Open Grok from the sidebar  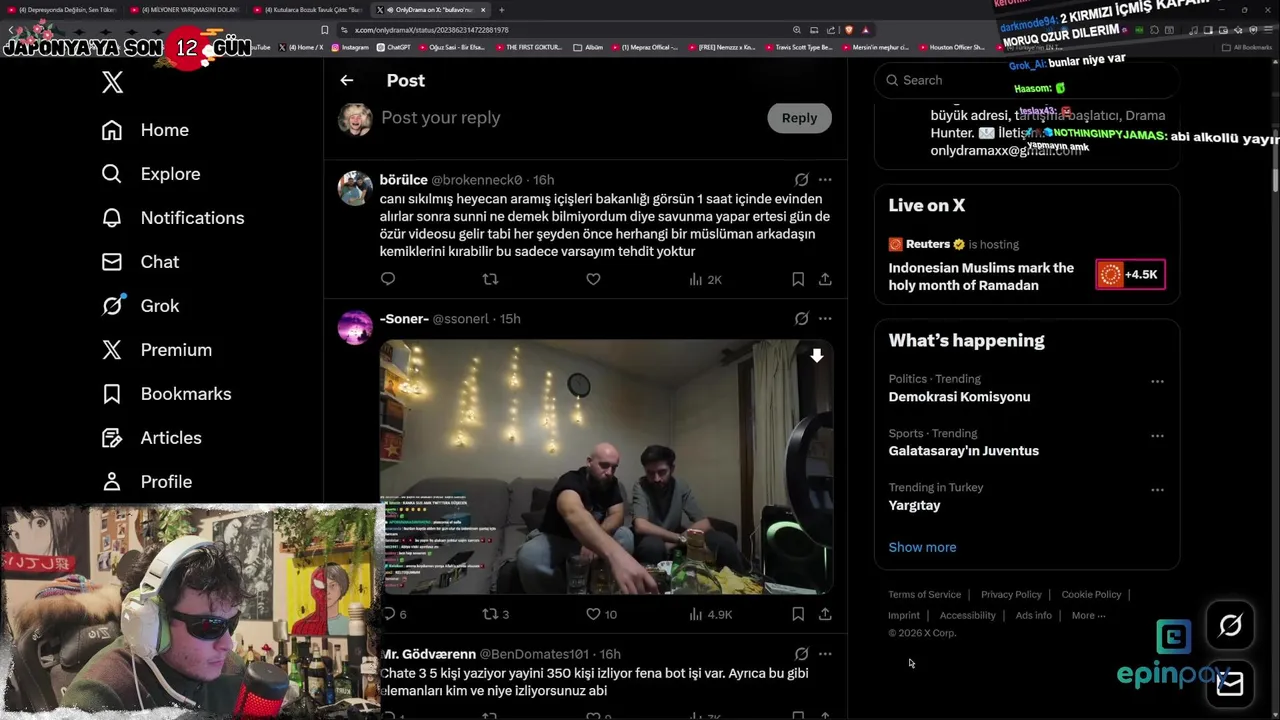pyautogui.click(x=140, y=306)
